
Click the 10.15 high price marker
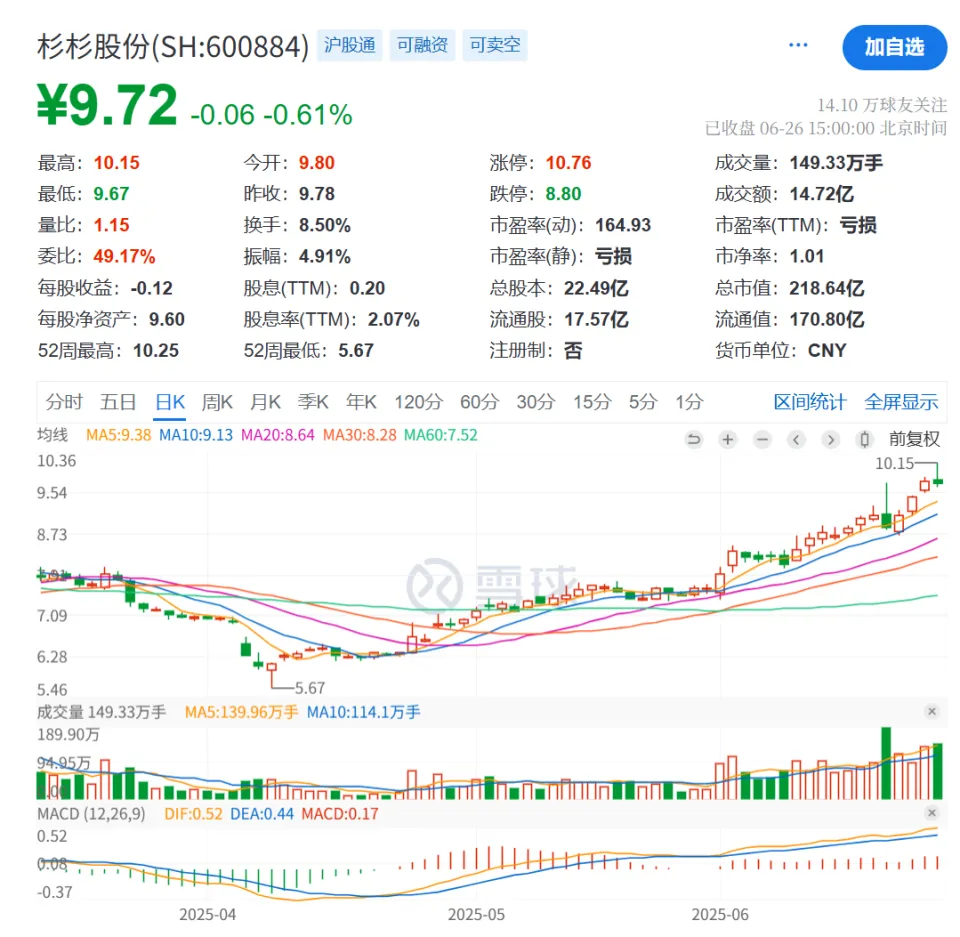click(x=894, y=463)
